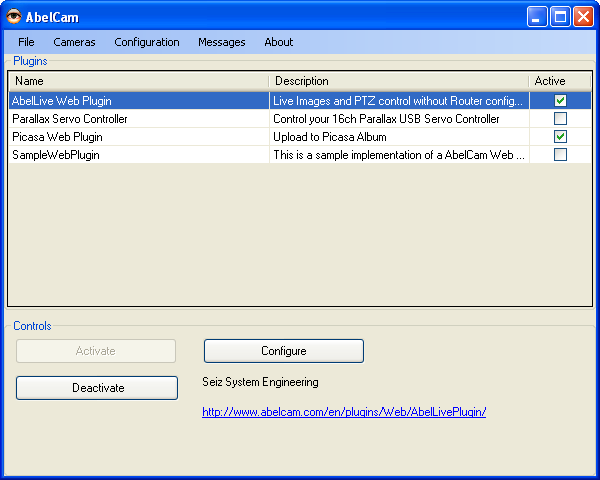Click the Deactivate button
The width and height of the screenshot is (600, 480).
(x=97, y=388)
